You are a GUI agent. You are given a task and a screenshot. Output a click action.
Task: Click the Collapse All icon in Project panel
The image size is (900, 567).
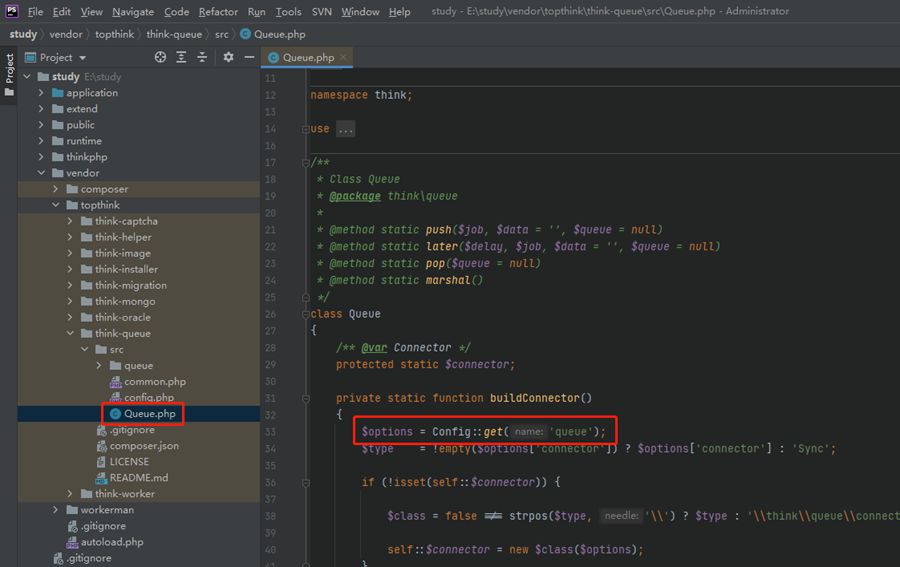203,57
